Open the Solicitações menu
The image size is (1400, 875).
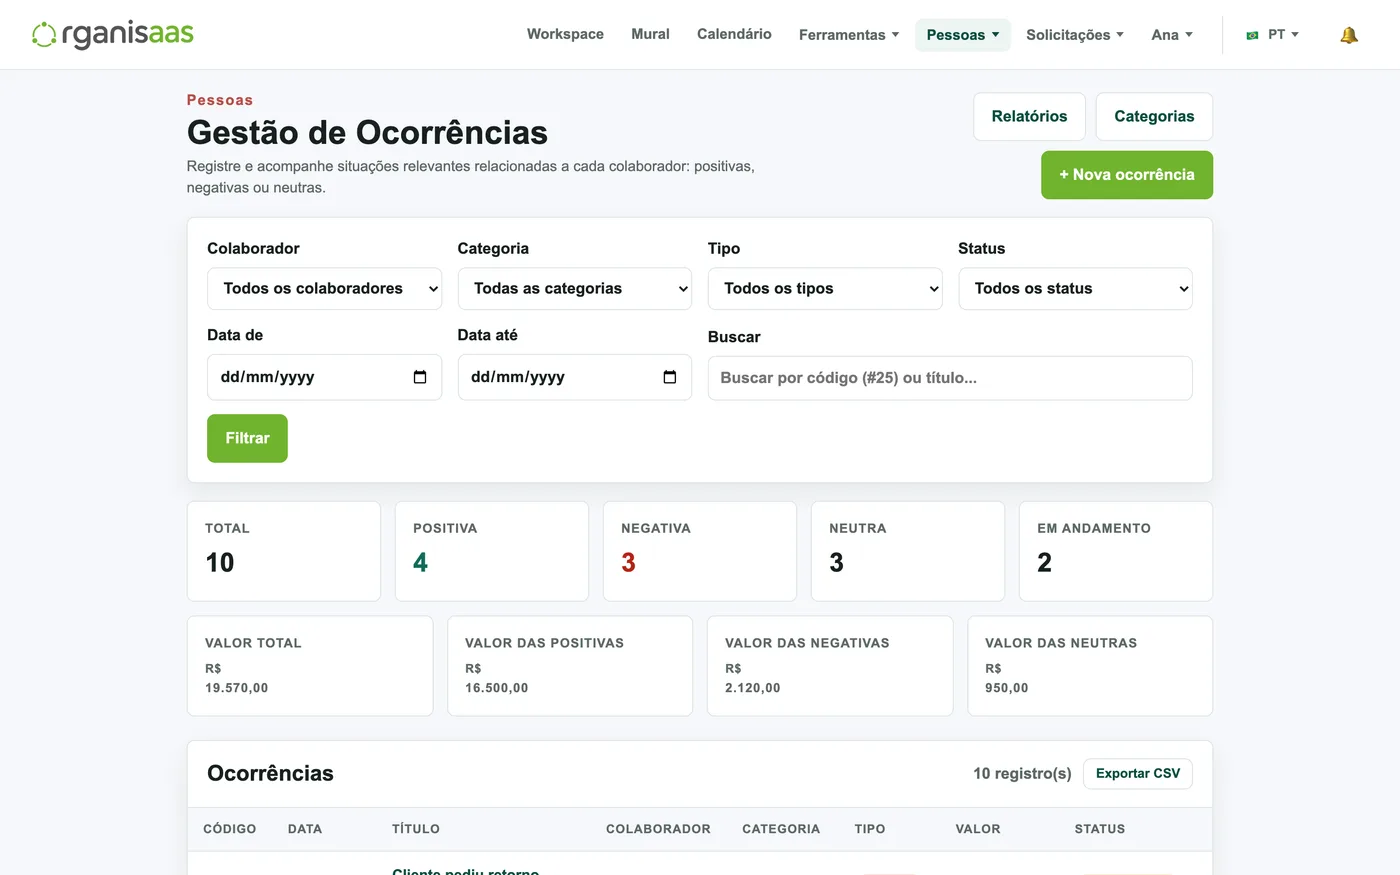(x=1075, y=35)
